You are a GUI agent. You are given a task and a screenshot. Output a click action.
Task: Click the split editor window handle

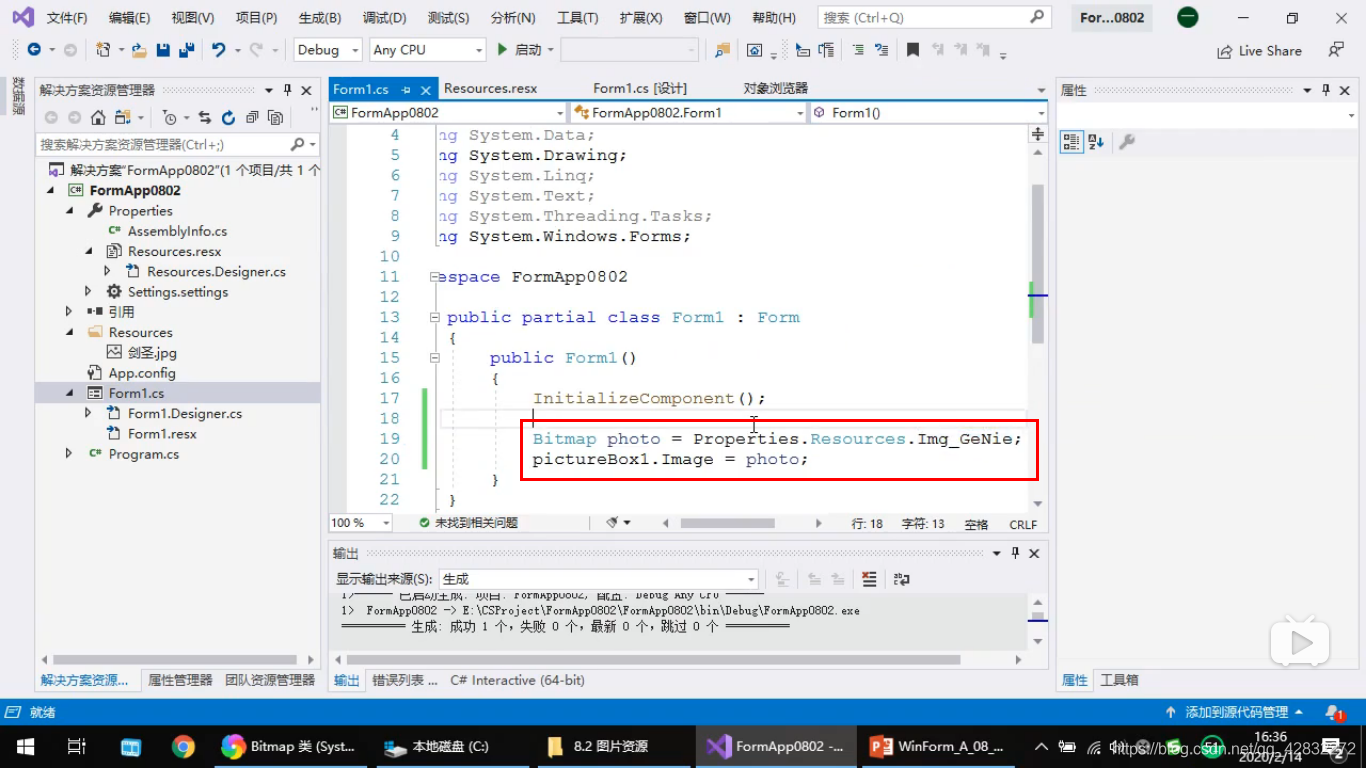pos(1037,133)
